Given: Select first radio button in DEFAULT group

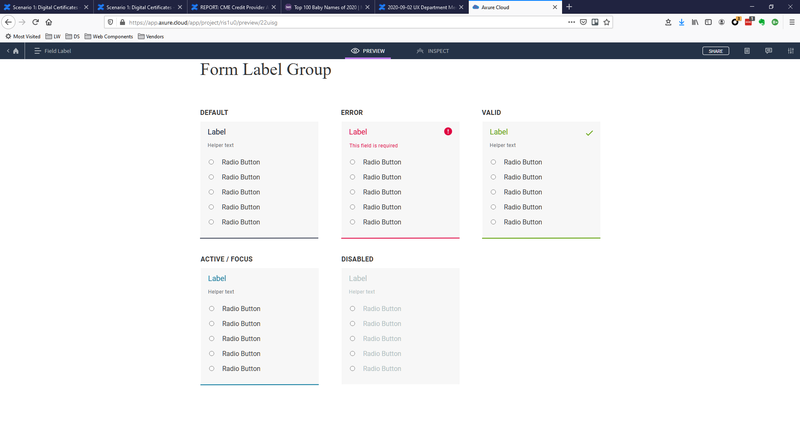Looking at the screenshot, I should click(211, 162).
